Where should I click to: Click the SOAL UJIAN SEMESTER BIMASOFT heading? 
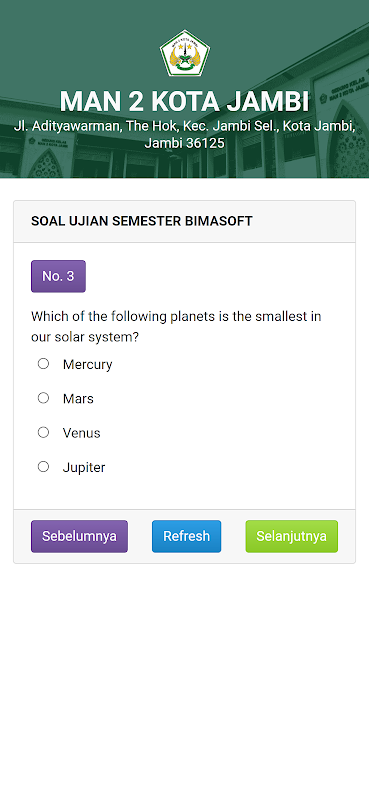pos(142,221)
